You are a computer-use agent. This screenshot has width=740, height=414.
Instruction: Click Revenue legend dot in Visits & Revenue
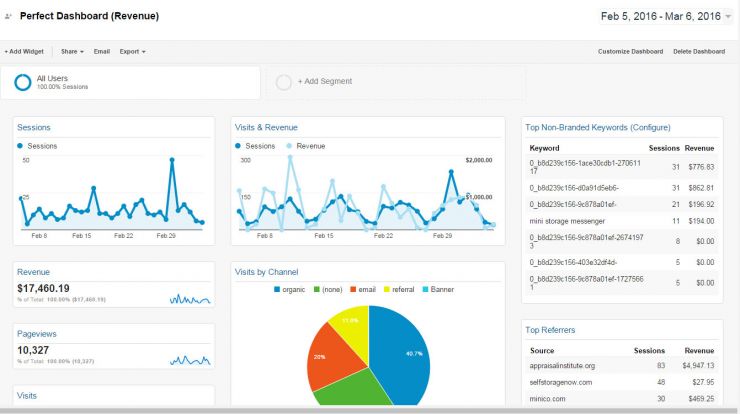tap(289, 146)
